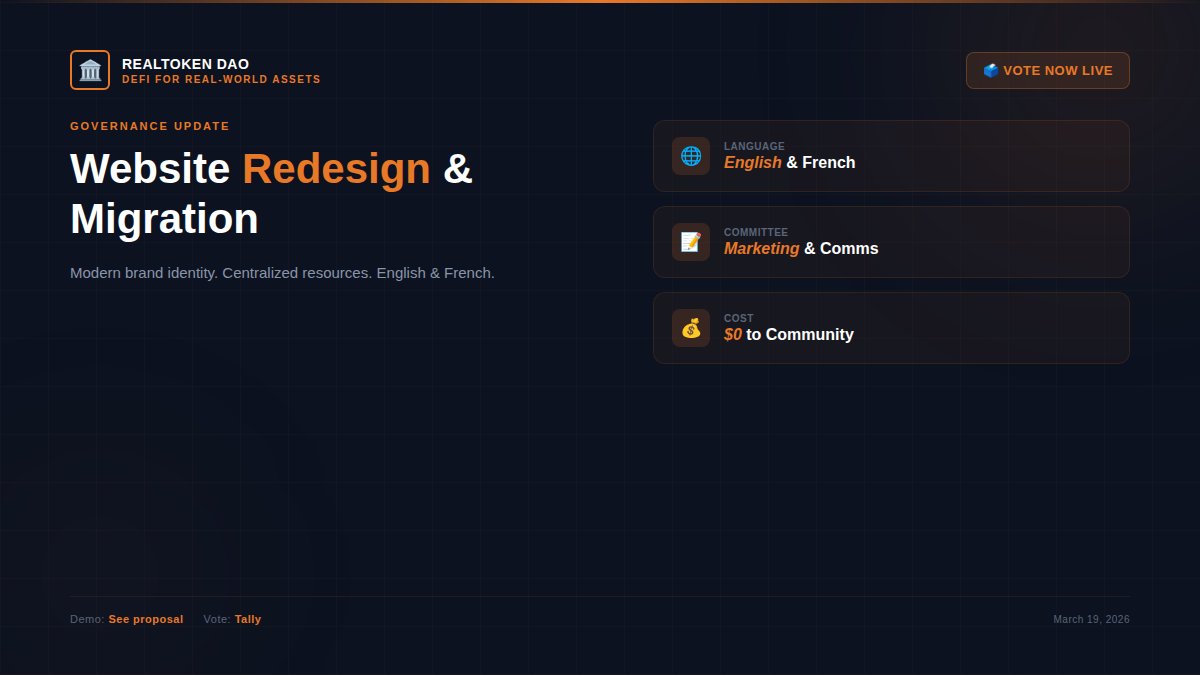Click the COST card label
Image resolution: width=1200 pixels, height=675 pixels.
pos(739,318)
